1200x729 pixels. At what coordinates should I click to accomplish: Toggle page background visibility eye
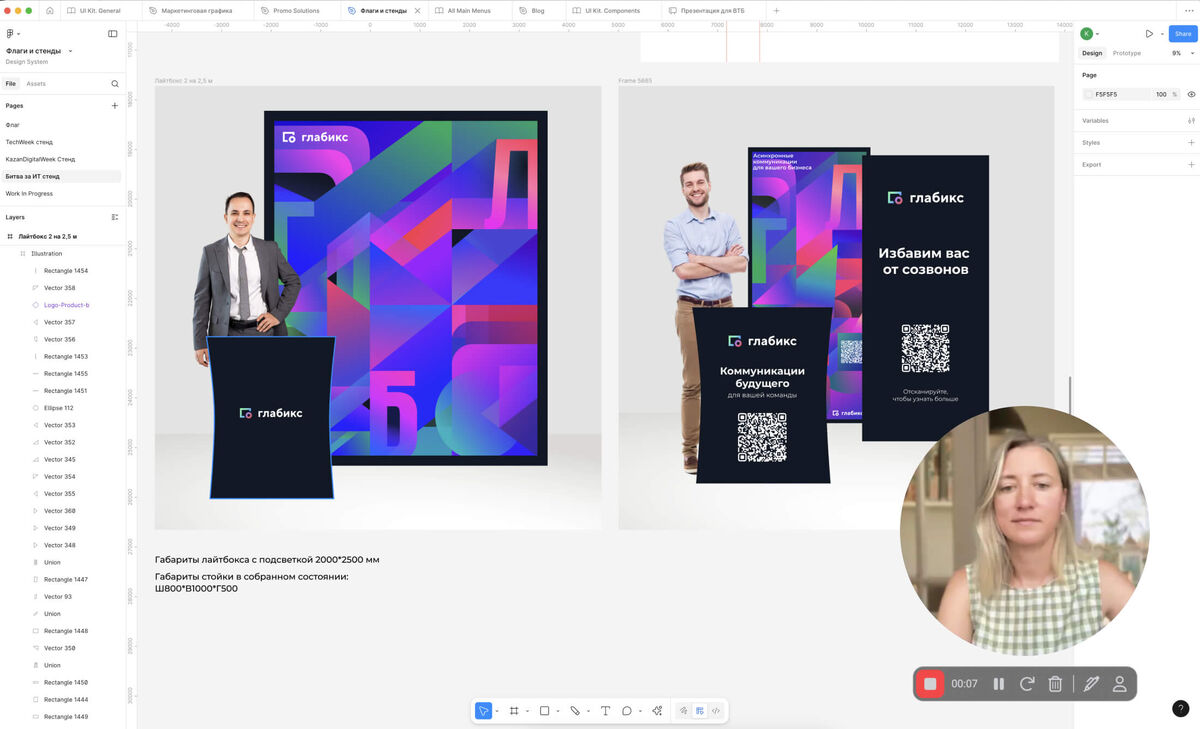(x=1191, y=94)
